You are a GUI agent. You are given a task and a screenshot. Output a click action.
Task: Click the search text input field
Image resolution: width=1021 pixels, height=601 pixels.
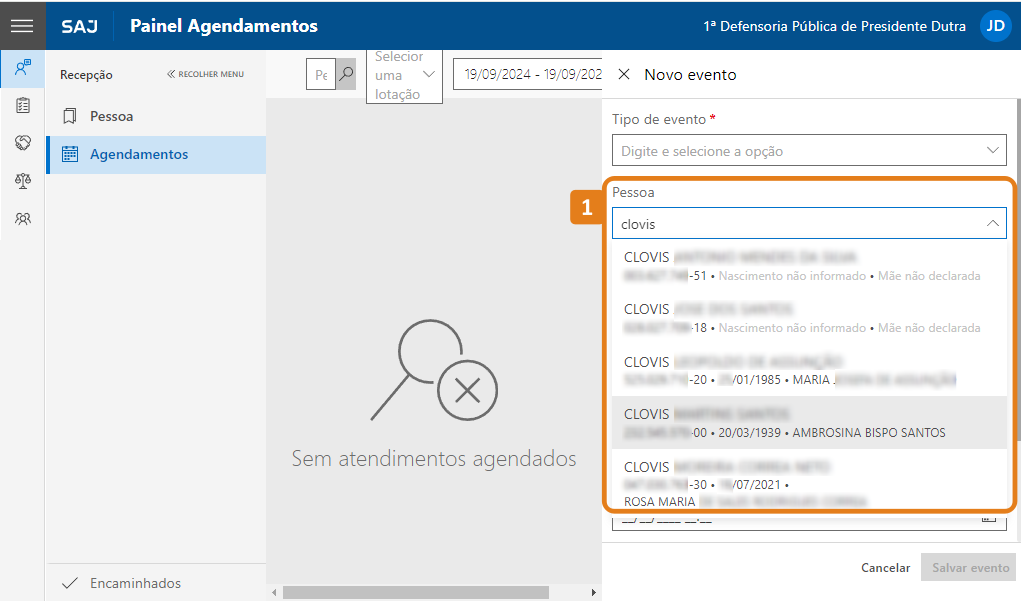click(321, 74)
